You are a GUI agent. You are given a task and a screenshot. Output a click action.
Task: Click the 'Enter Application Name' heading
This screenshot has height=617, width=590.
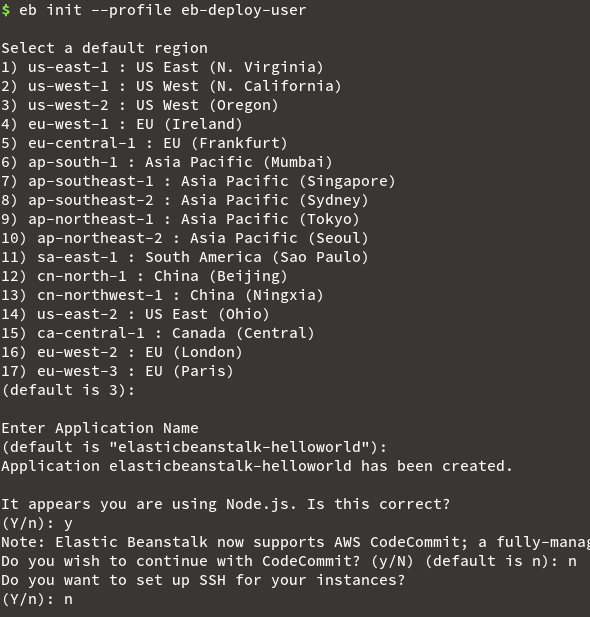(x=100, y=428)
